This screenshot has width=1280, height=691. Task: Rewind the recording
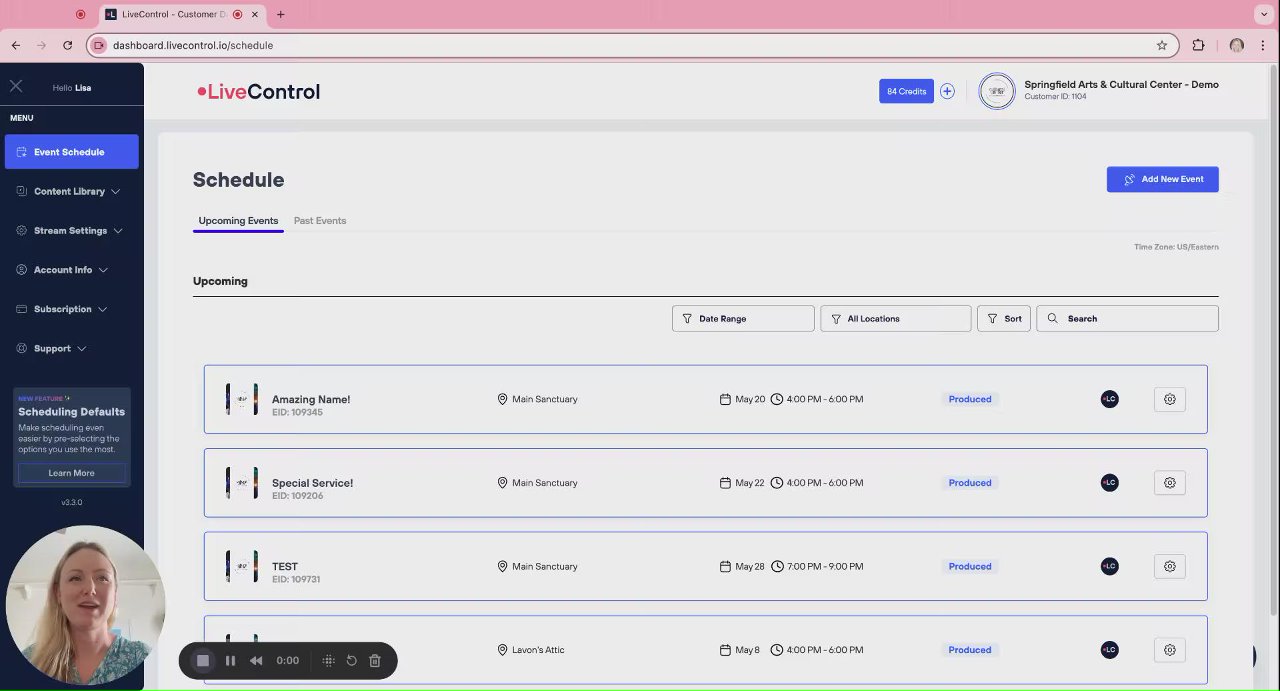coord(256,660)
